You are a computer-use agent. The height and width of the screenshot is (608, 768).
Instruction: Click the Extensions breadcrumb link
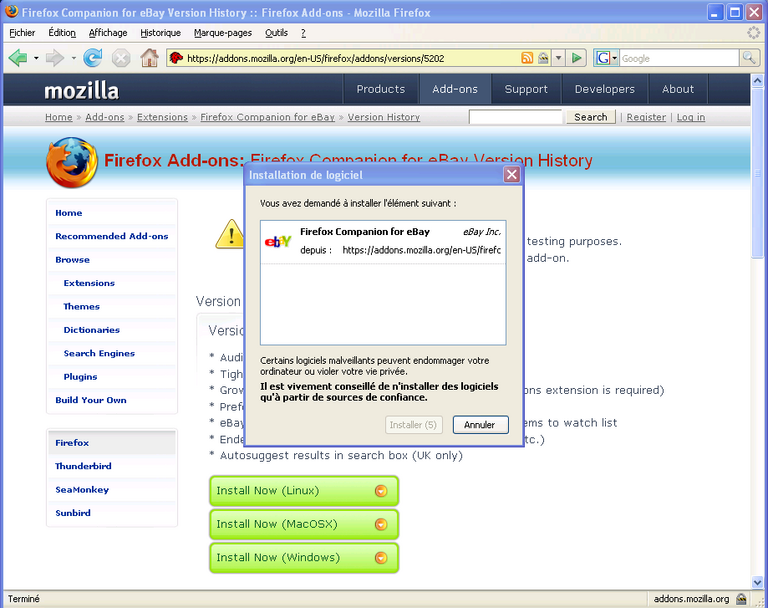point(162,117)
